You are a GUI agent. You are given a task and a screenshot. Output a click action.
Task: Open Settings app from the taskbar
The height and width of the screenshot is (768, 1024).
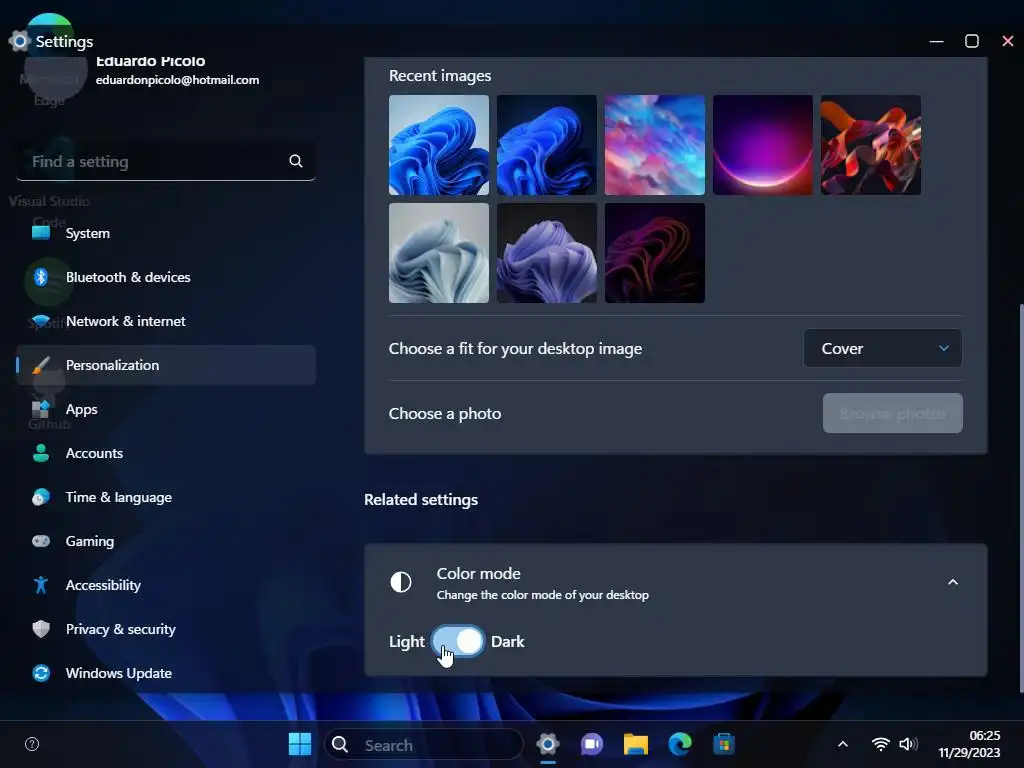point(548,744)
